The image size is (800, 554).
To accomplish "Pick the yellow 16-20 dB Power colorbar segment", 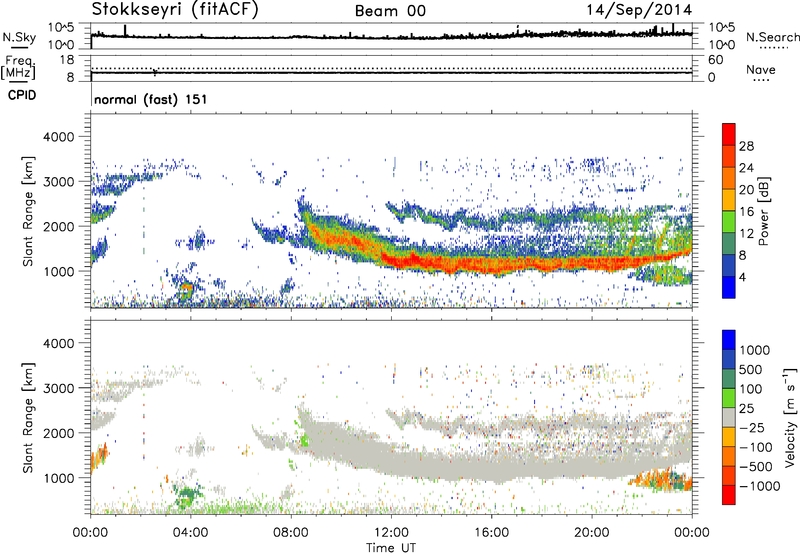I will pyautogui.click(x=729, y=200).
